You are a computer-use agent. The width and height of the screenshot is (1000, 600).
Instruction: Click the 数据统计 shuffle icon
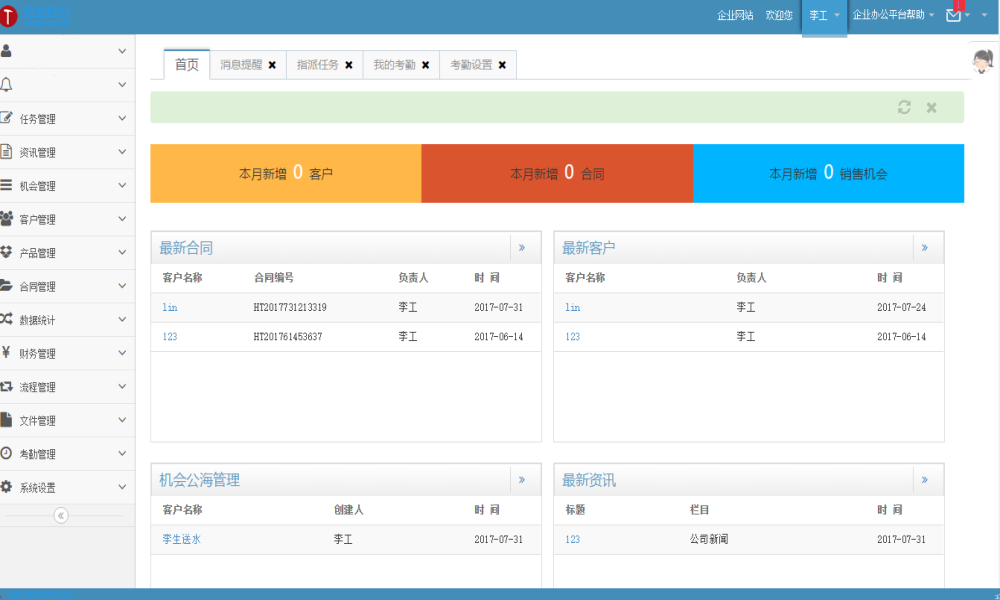click(6, 319)
